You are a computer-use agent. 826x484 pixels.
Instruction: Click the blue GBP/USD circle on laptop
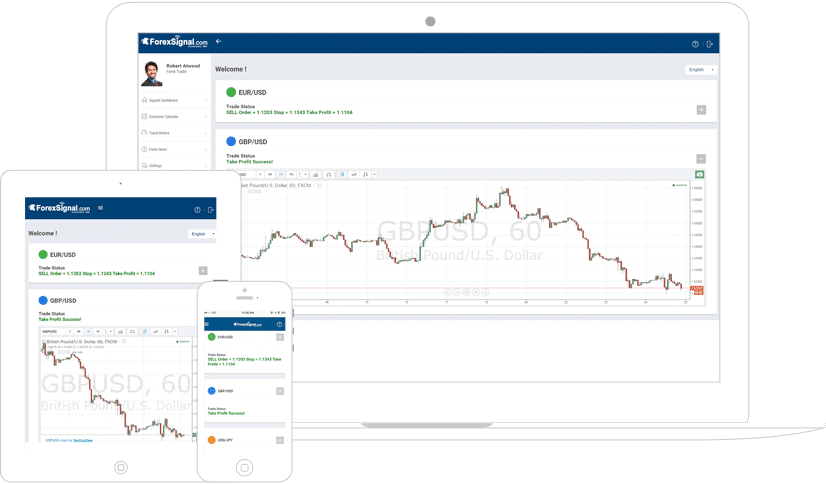pyautogui.click(x=231, y=141)
